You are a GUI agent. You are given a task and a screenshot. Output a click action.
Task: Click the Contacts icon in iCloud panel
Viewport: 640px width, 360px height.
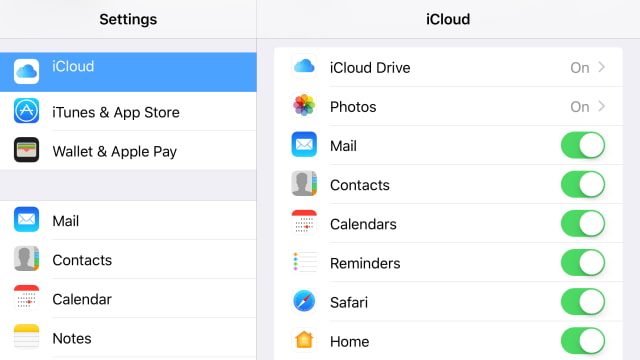(x=304, y=183)
